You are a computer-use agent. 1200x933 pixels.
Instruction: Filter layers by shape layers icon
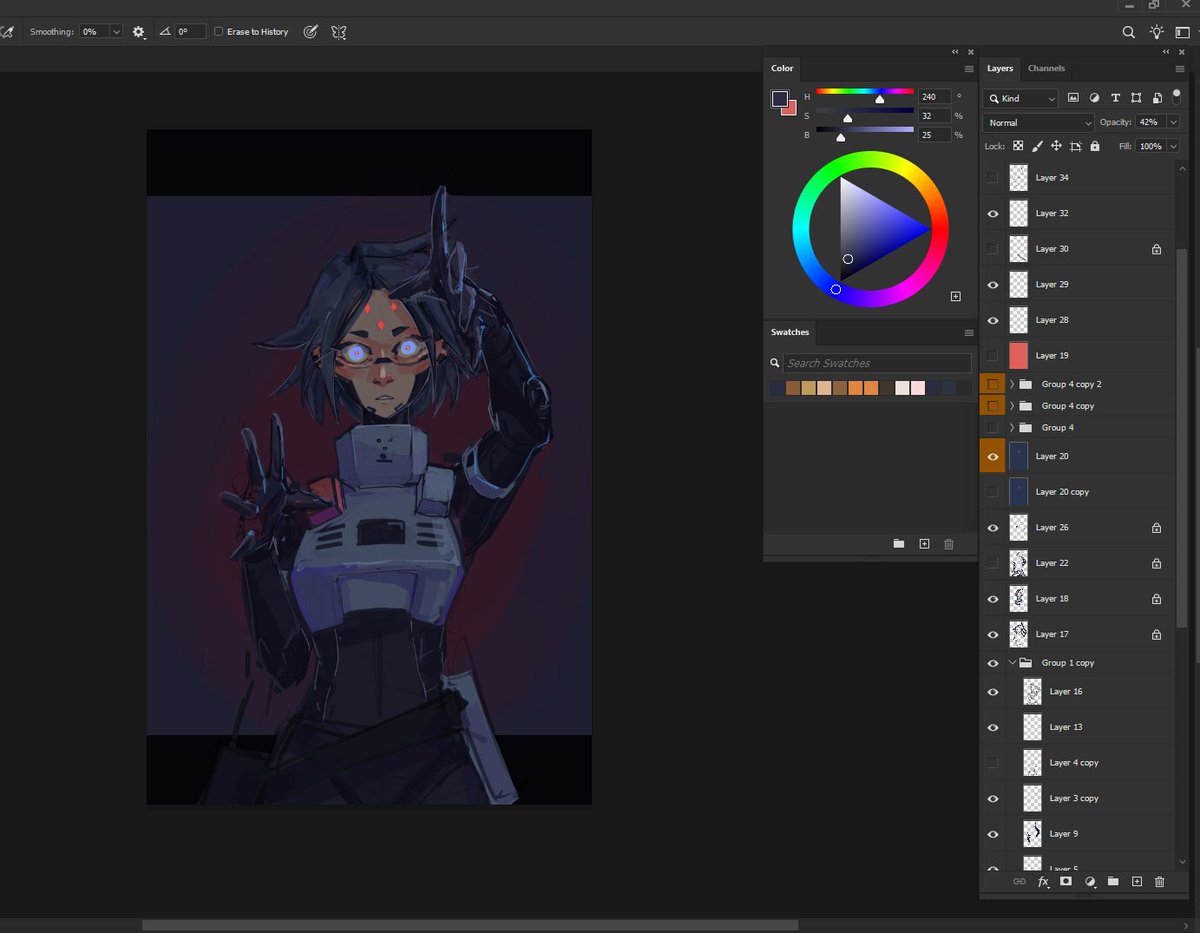[1136, 98]
